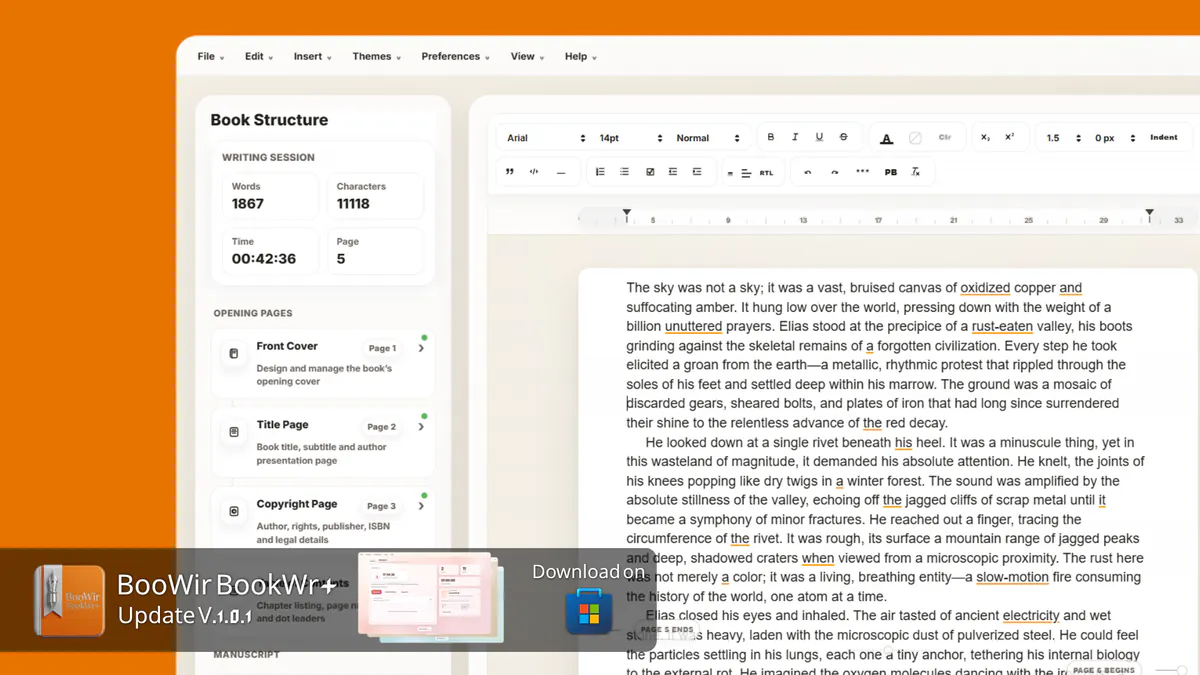
Task: Toggle underline formatting in the toolbar
Action: click(819, 137)
